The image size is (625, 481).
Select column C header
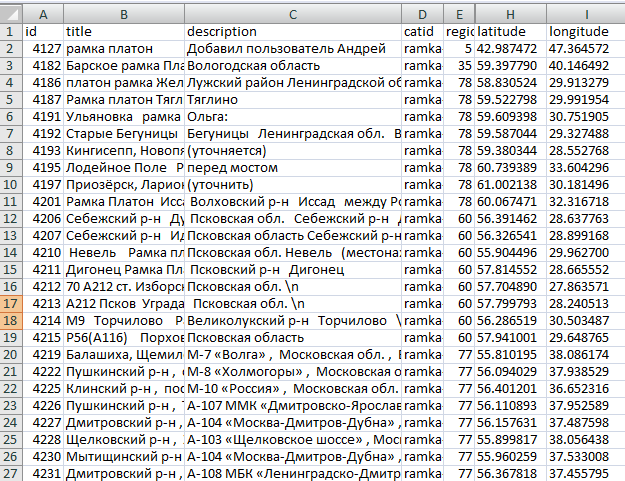[x=293, y=13]
